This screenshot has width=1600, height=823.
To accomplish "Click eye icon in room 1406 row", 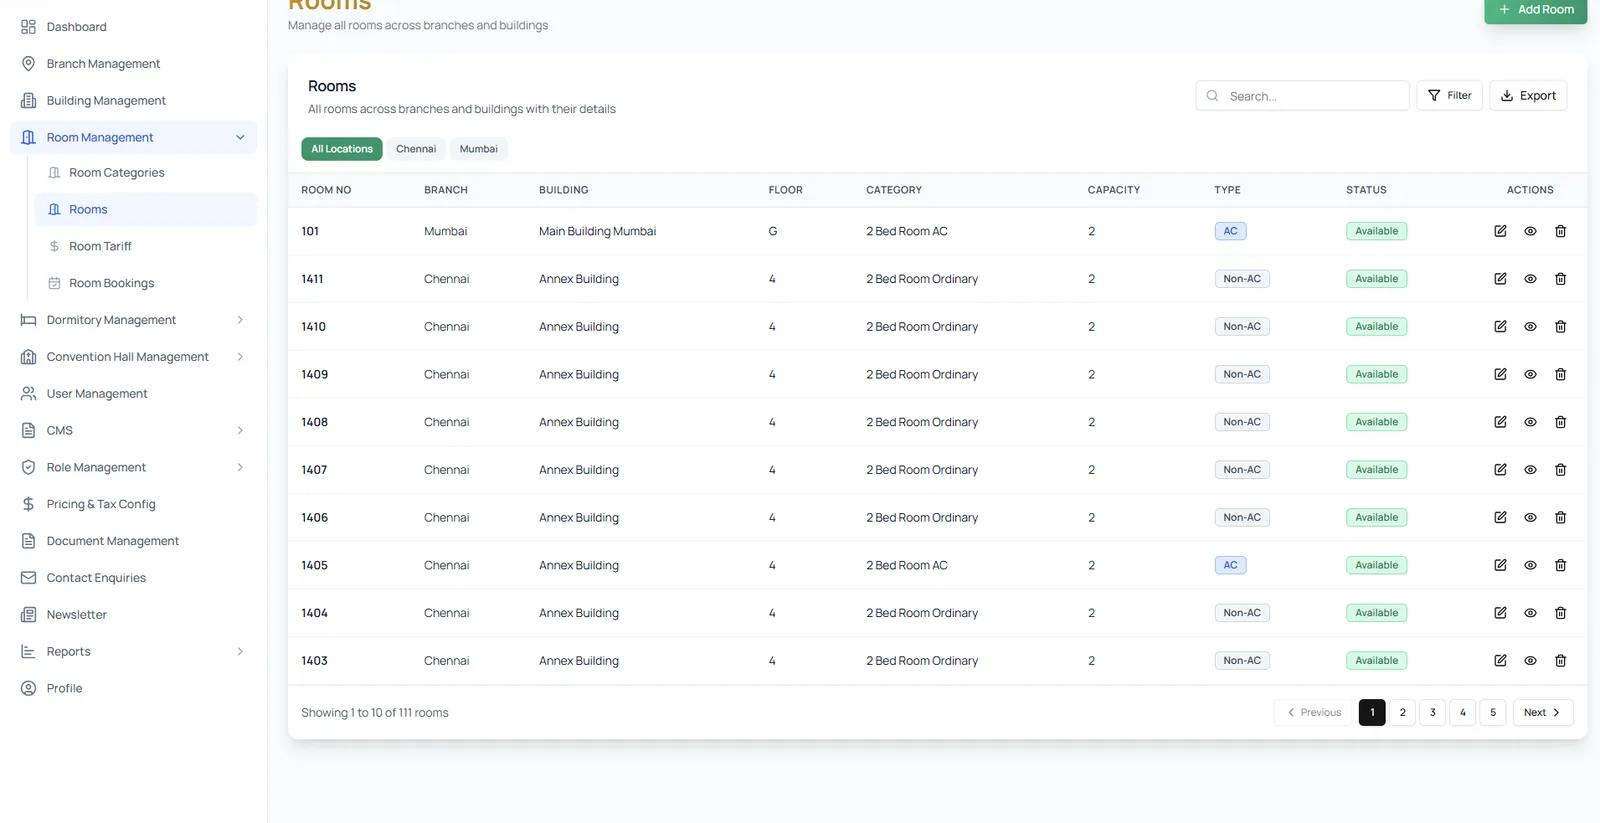I will pos(1530,518).
